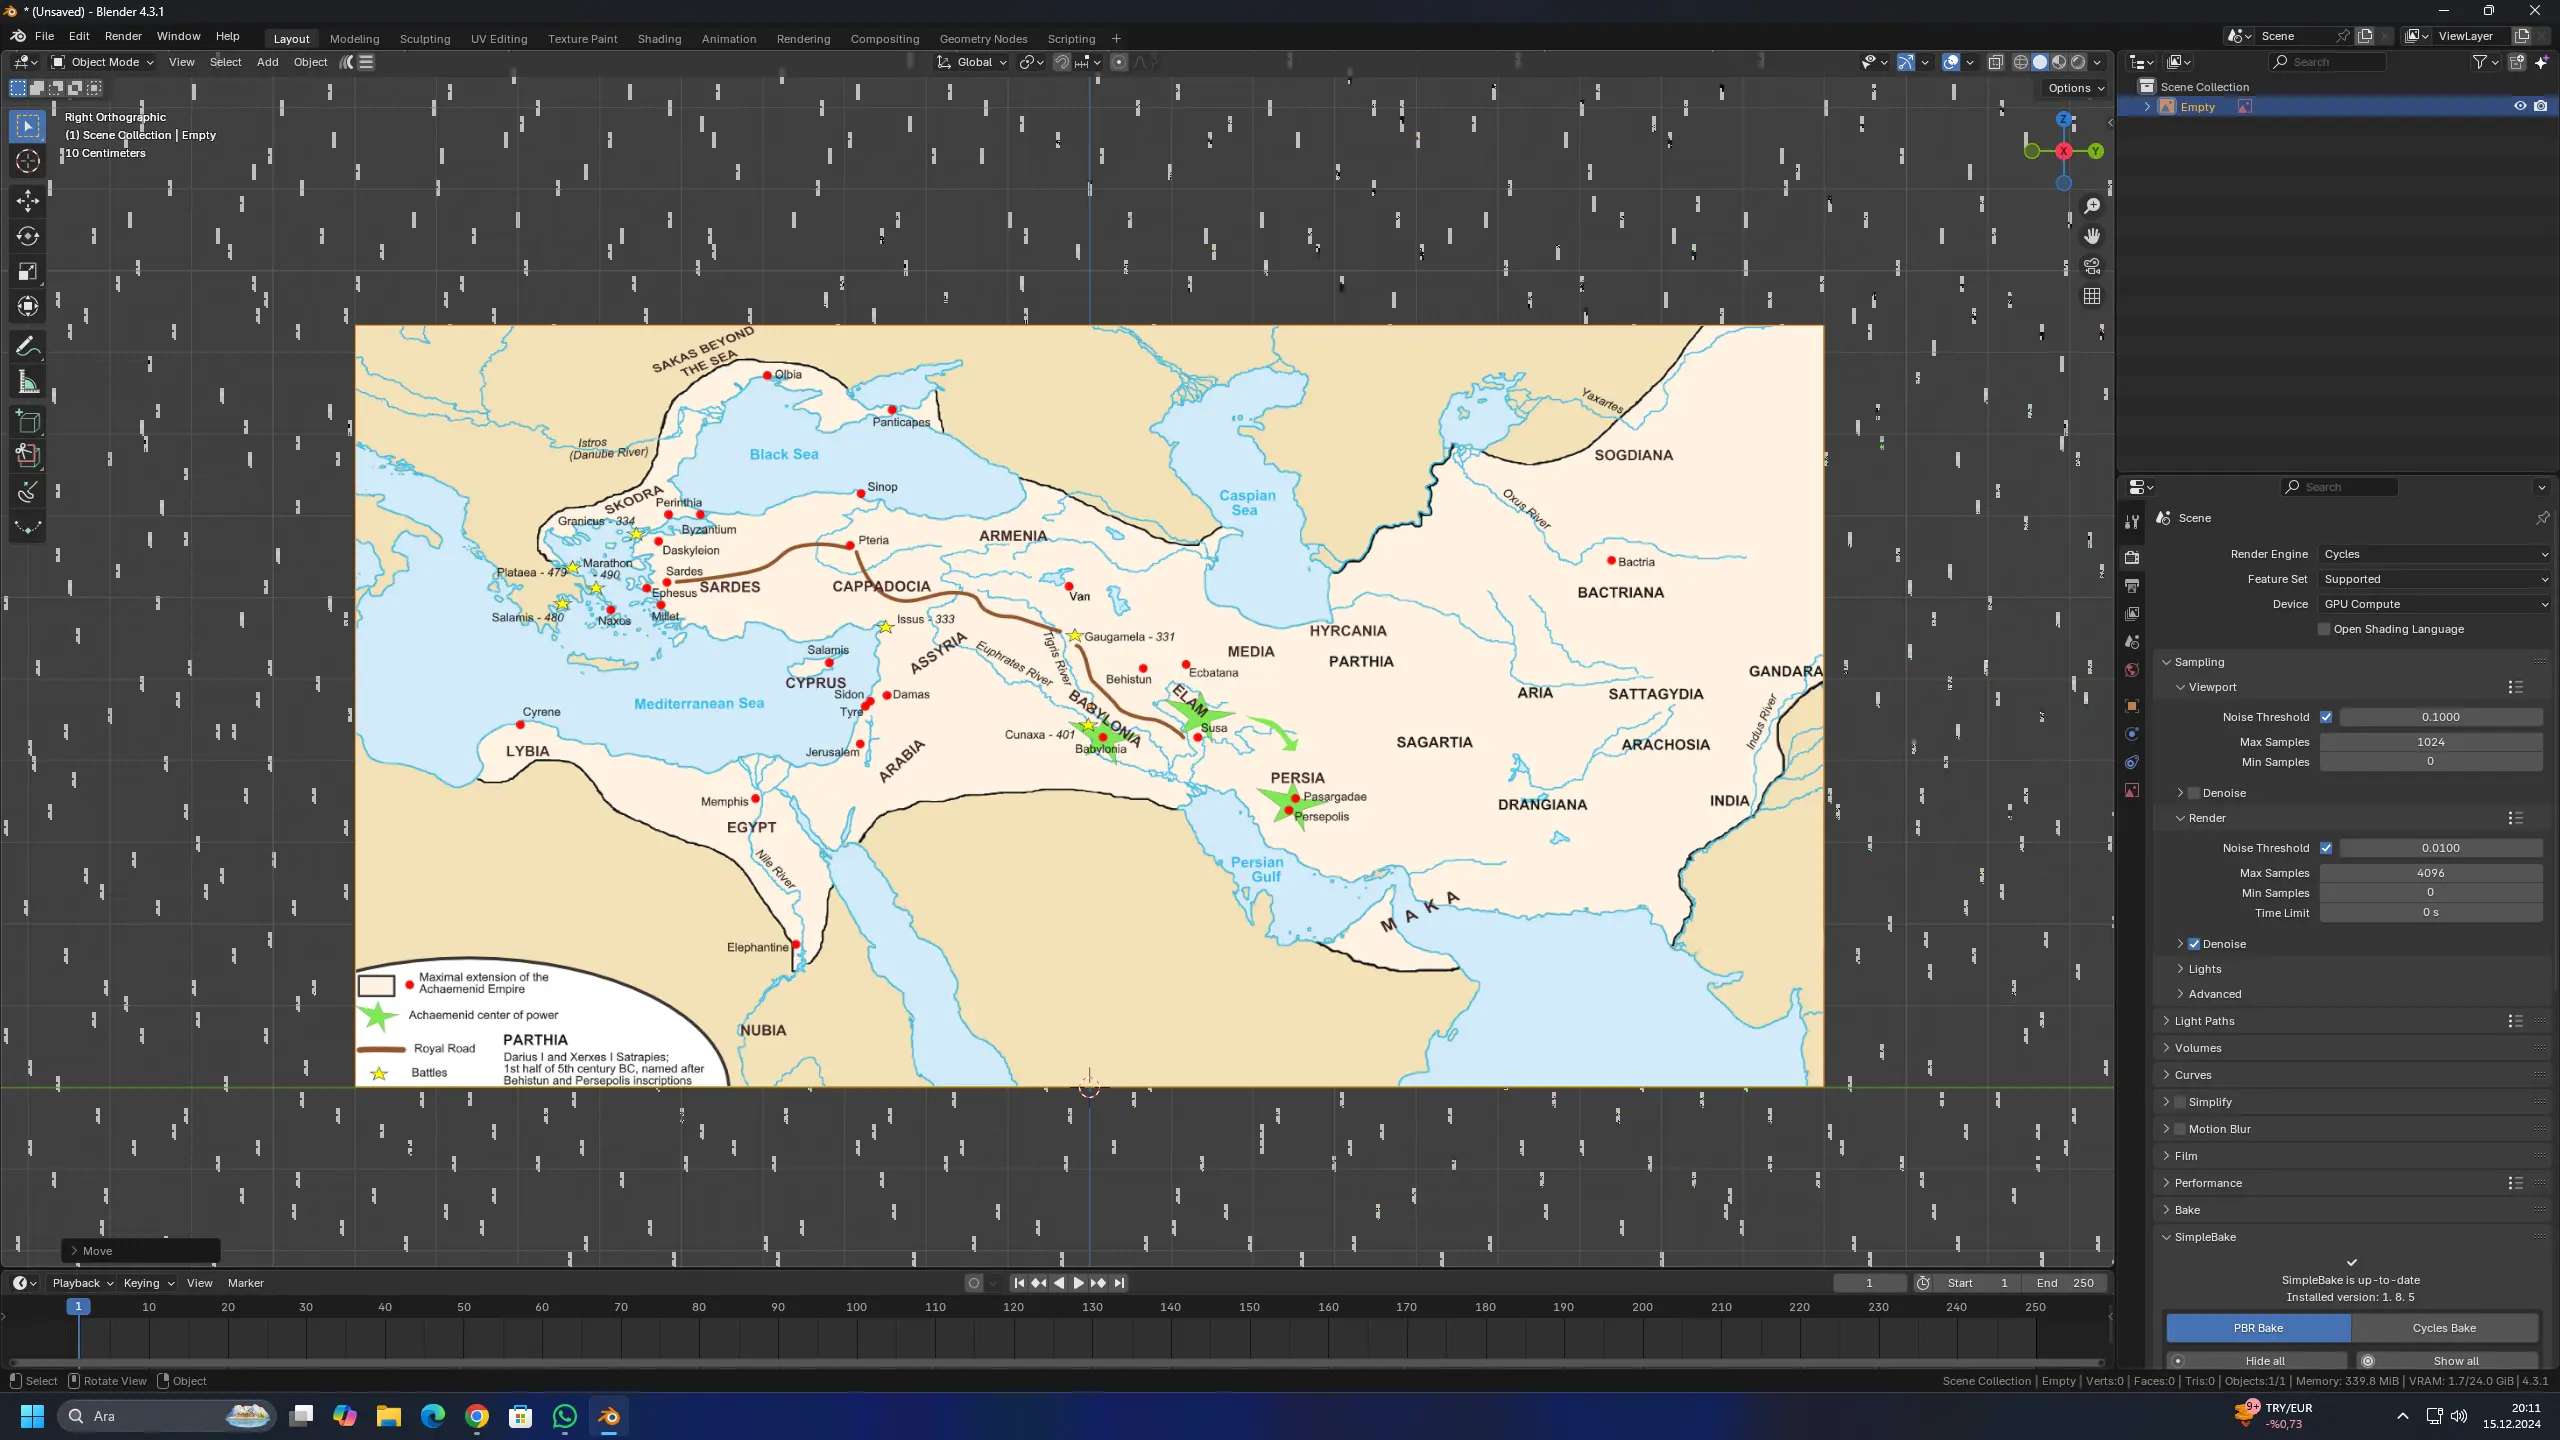This screenshot has height=1440, width=2560.
Task: Switch to the Geometry Nodes workspace tab
Action: (x=983, y=39)
